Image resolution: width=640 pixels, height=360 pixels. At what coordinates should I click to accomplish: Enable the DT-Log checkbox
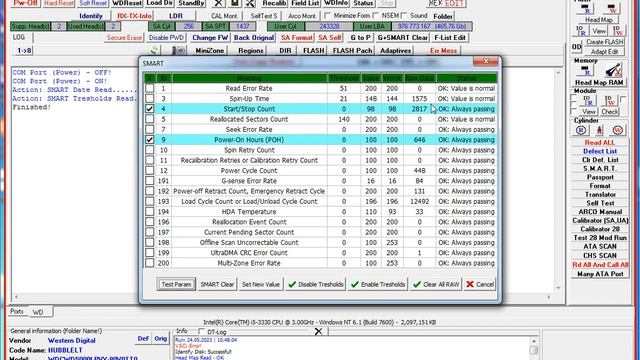click(x=201, y=331)
